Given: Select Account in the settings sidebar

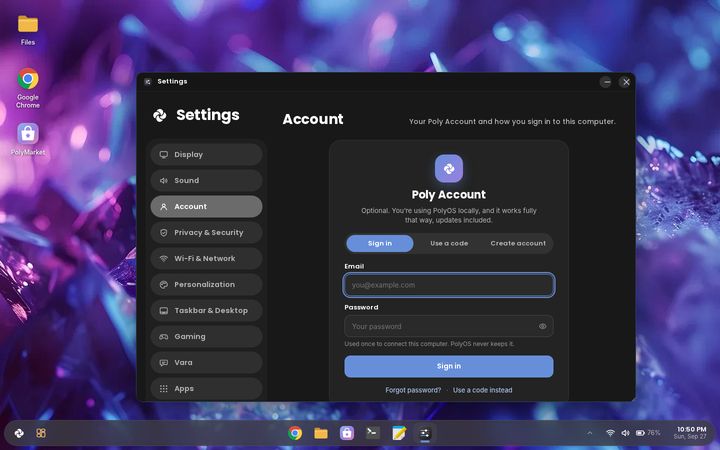Looking at the screenshot, I should pyautogui.click(x=206, y=207).
